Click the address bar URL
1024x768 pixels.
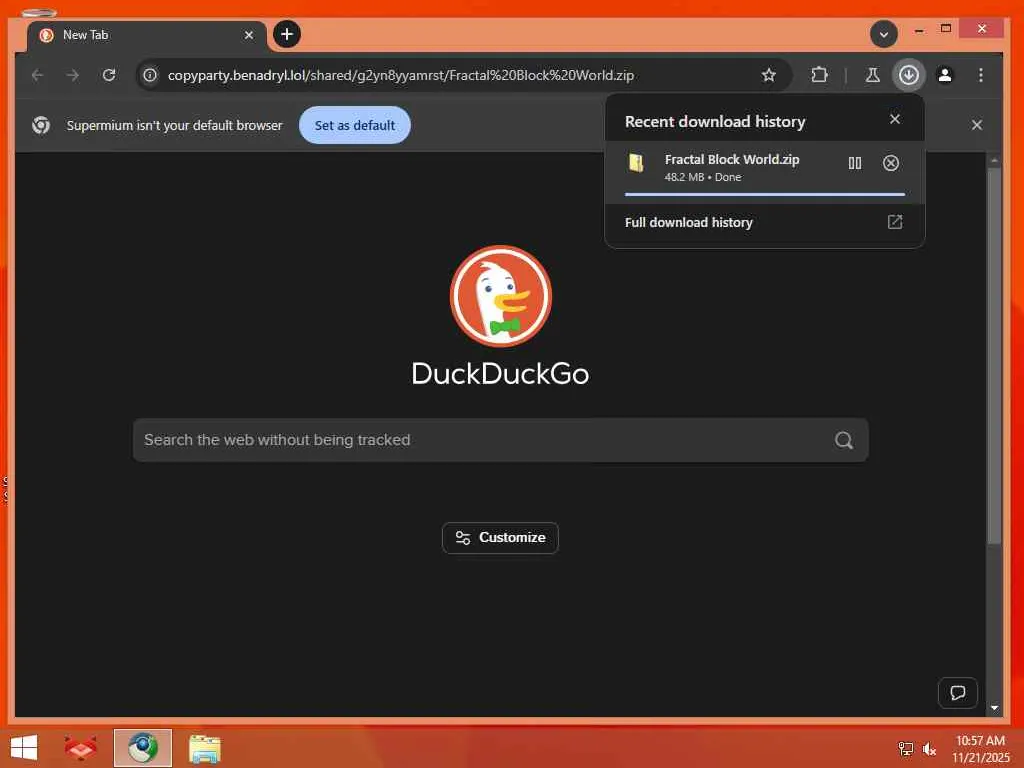(x=400, y=75)
